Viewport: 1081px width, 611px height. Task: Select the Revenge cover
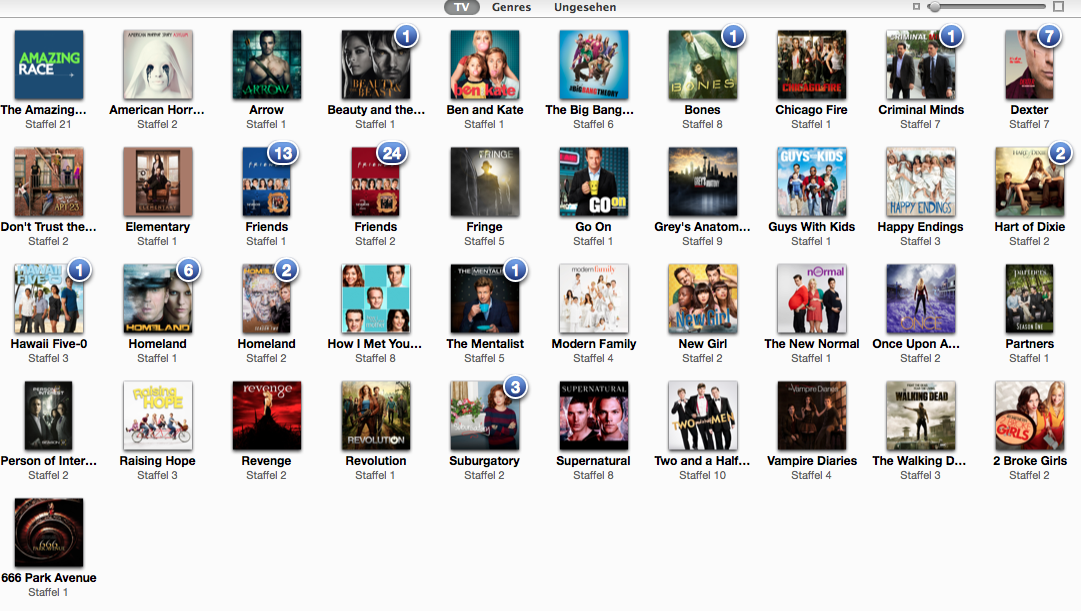pos(266,416)
